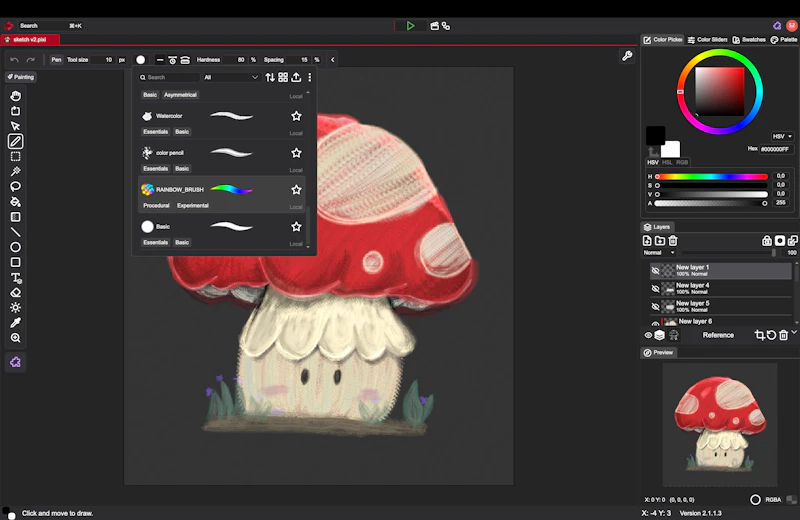The image size is (800, 520).
Task: Open brush picker more options menu
Action: (310, 77)
